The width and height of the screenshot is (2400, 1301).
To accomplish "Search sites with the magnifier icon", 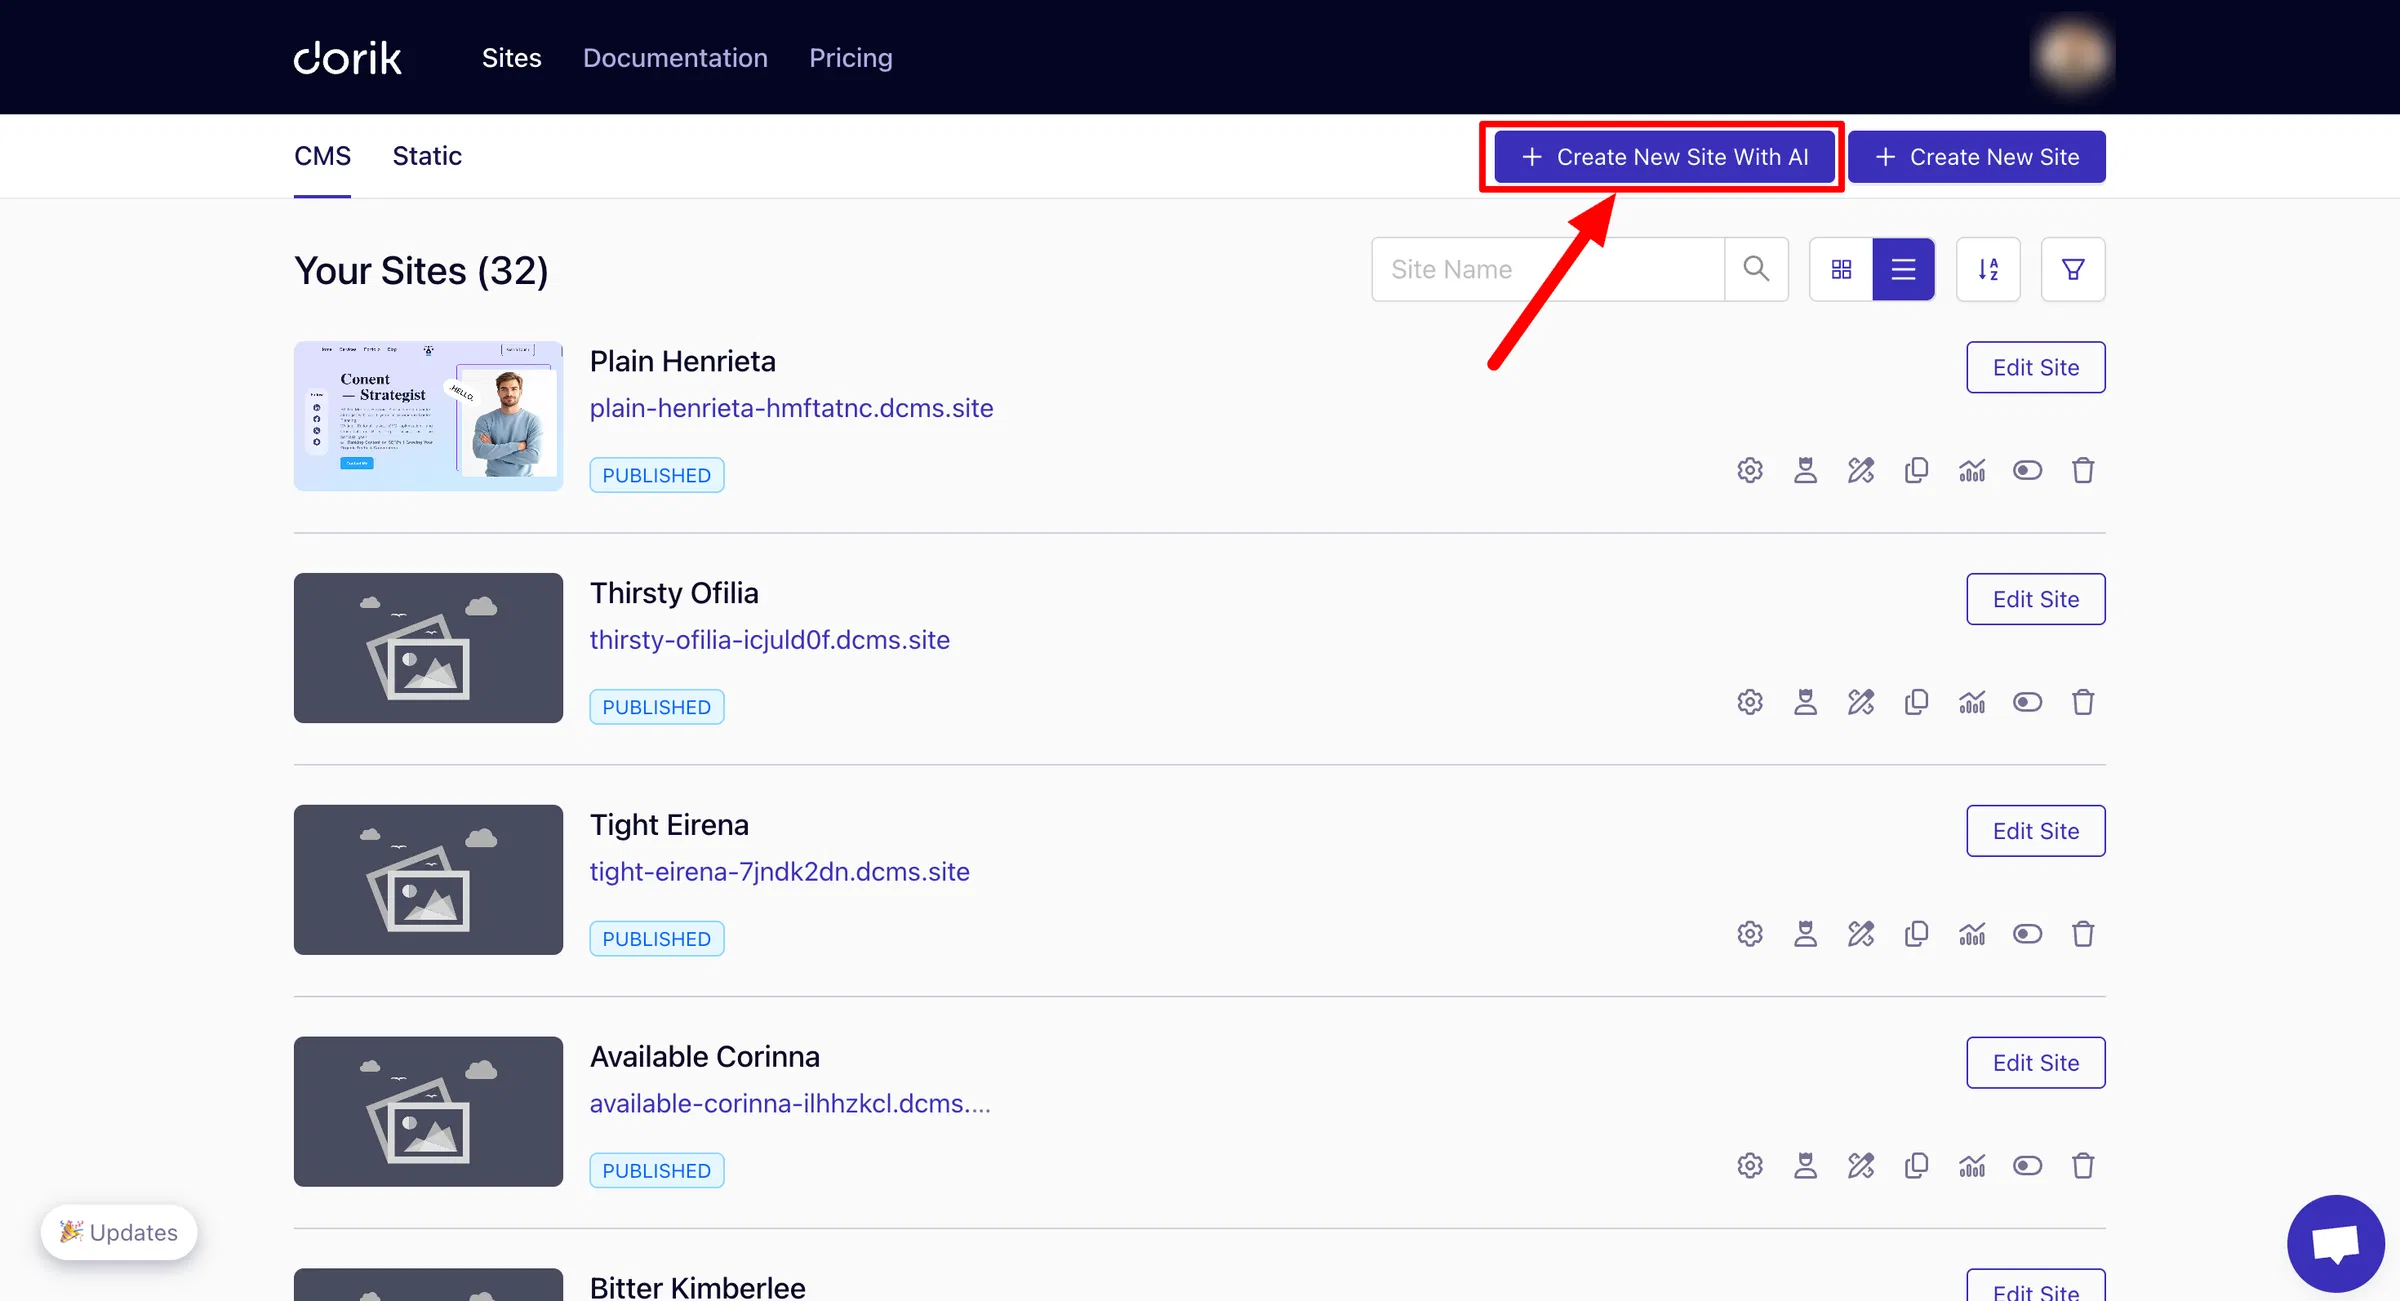I will click(1756, 269).
